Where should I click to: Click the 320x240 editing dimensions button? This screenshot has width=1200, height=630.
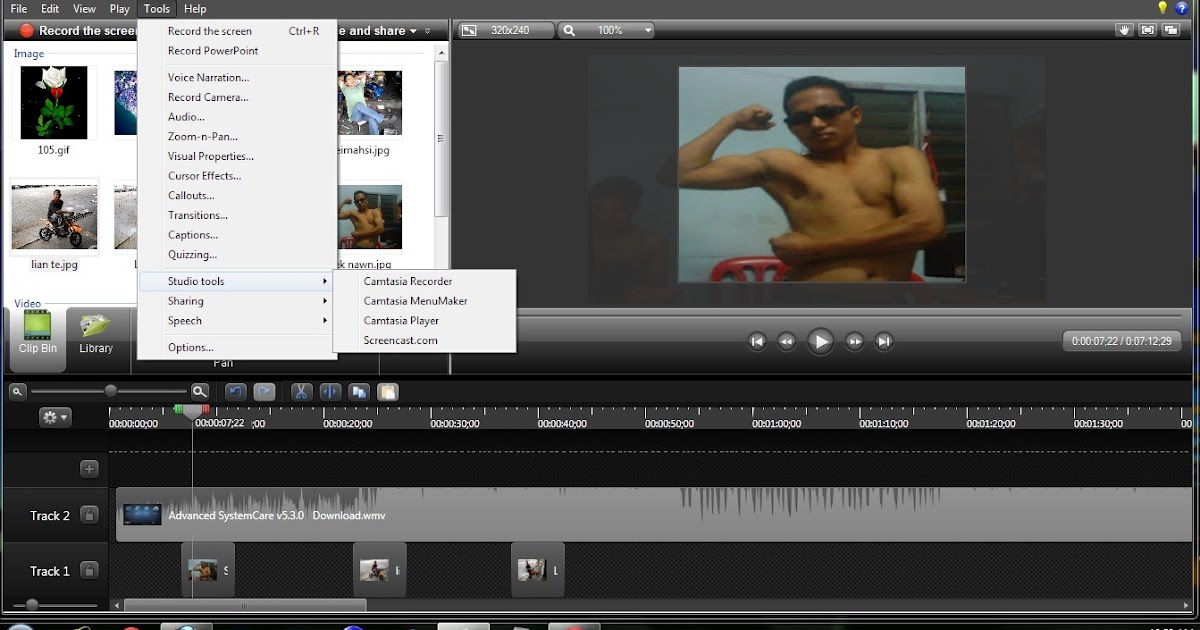505,31
